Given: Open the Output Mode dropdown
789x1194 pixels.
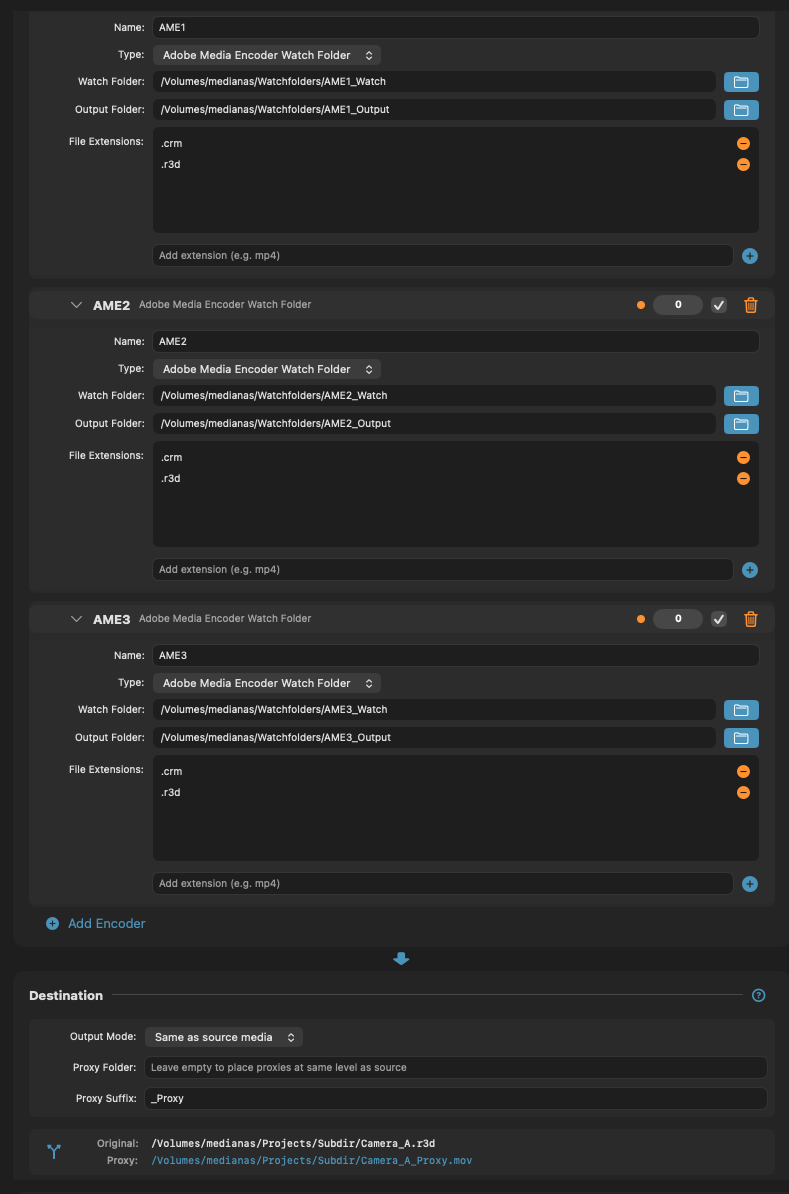Looking at the screenshot, I should pos(223,1037).
